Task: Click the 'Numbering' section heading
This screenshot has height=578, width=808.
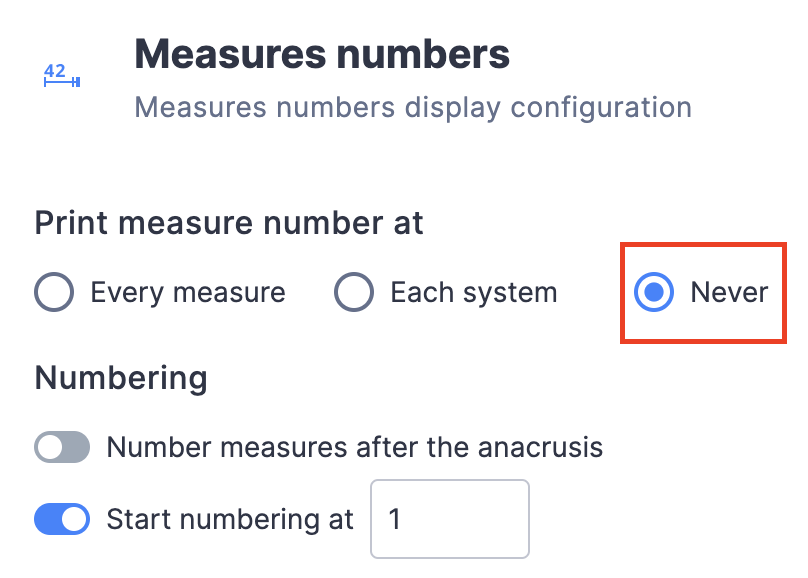Action: coord(120,378)
